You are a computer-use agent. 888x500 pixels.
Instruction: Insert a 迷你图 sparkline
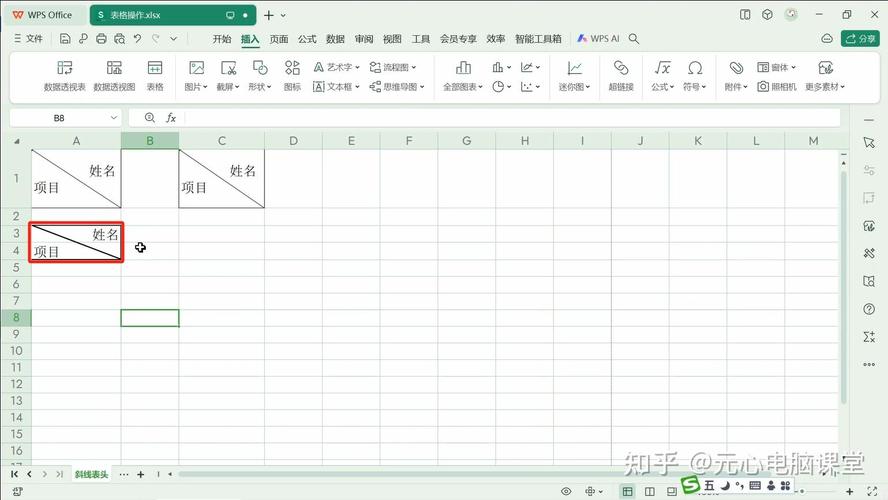point(574,76)
